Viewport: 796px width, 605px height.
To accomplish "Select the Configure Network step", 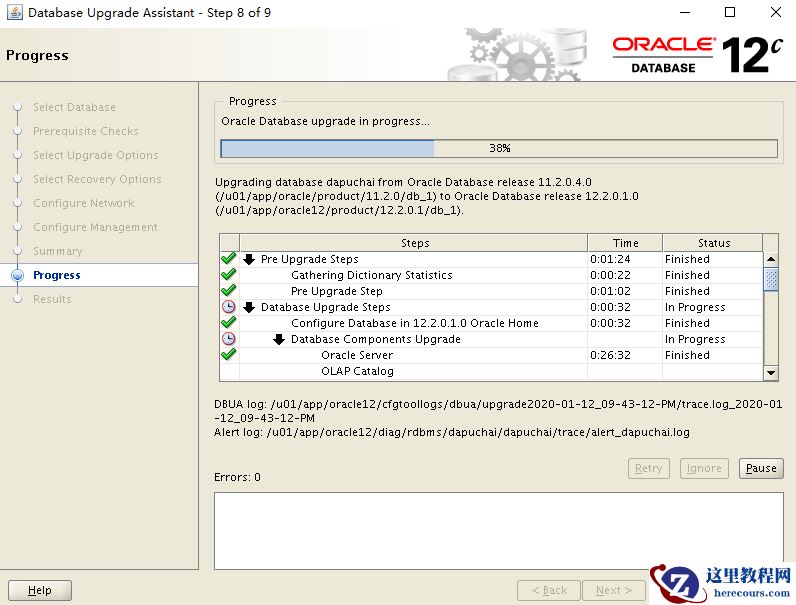I will 83,203.
